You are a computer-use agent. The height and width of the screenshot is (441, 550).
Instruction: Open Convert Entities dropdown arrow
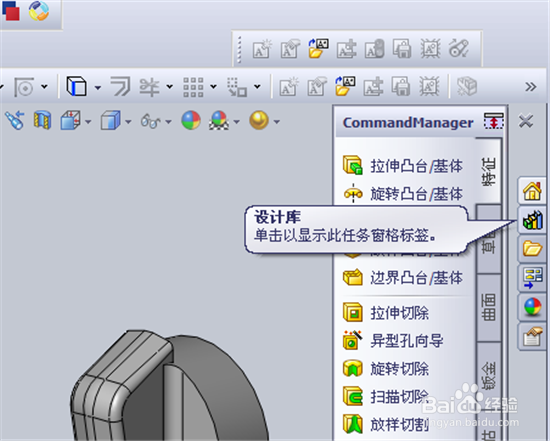[98, 87]
